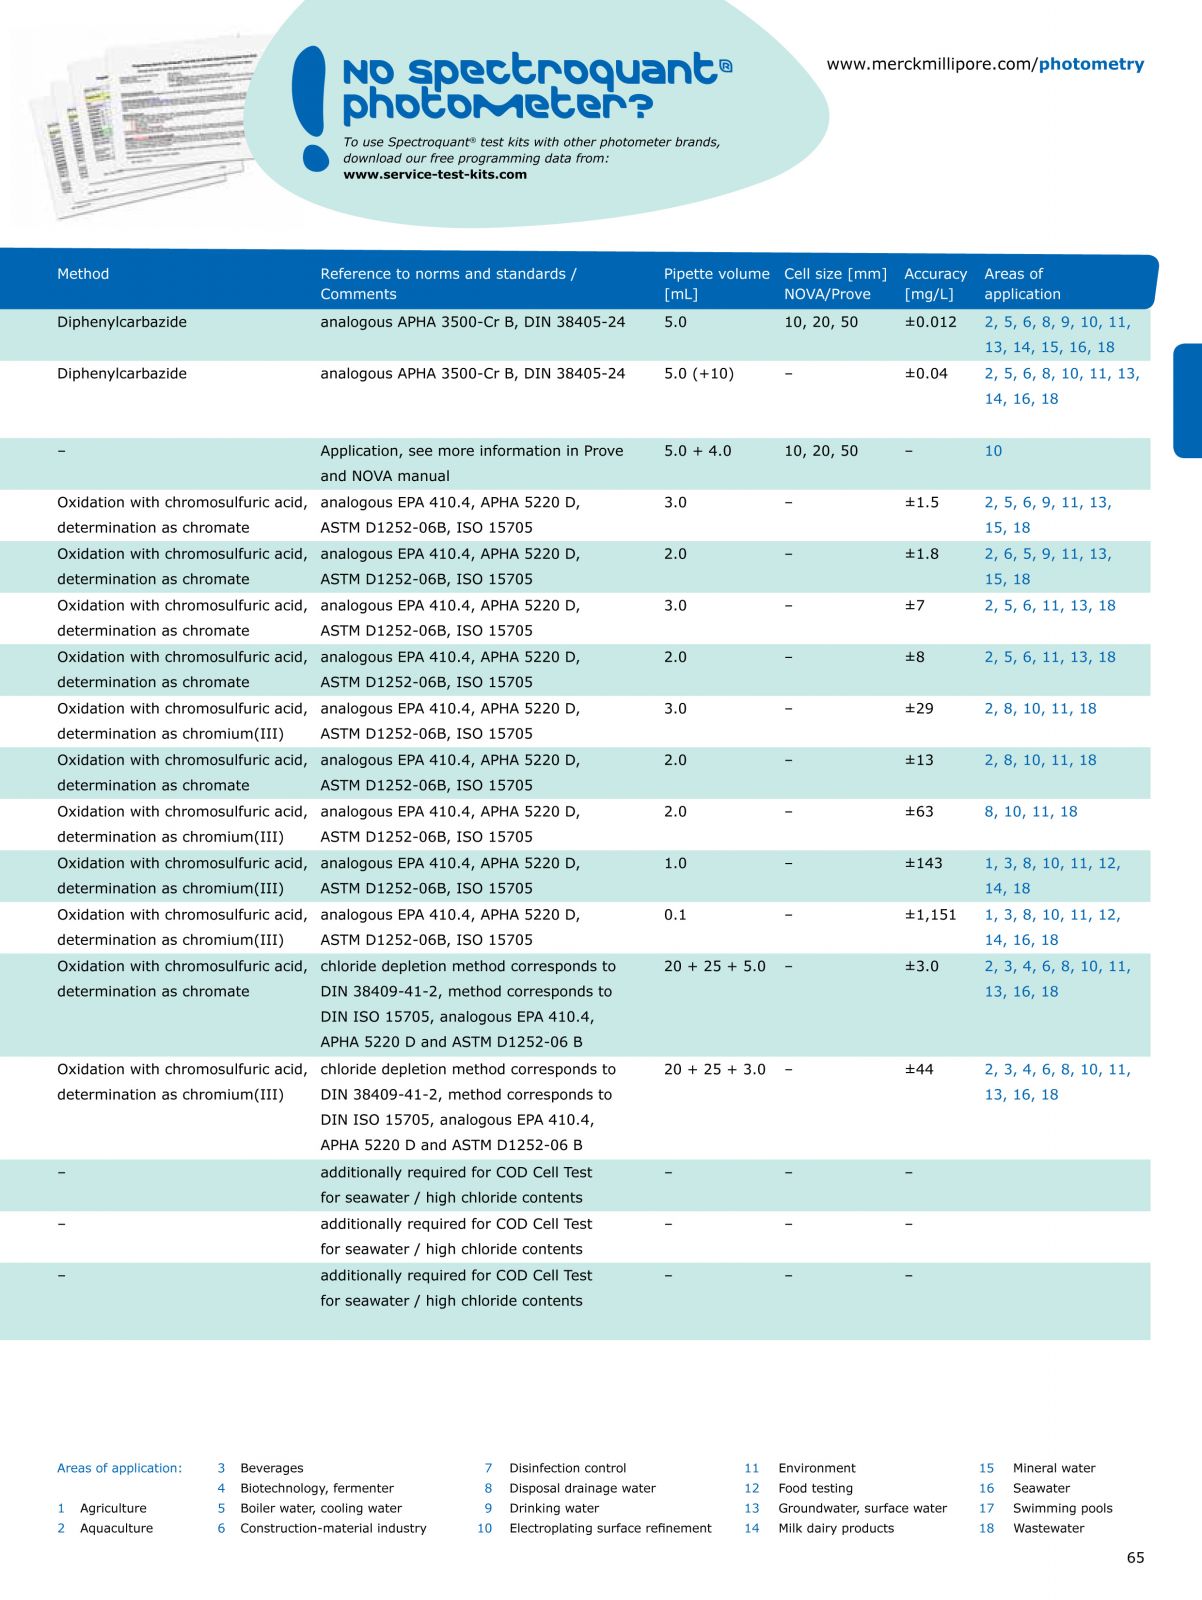Click the "5.0 (+10)" pipette volume cell

tap(698, 374)
